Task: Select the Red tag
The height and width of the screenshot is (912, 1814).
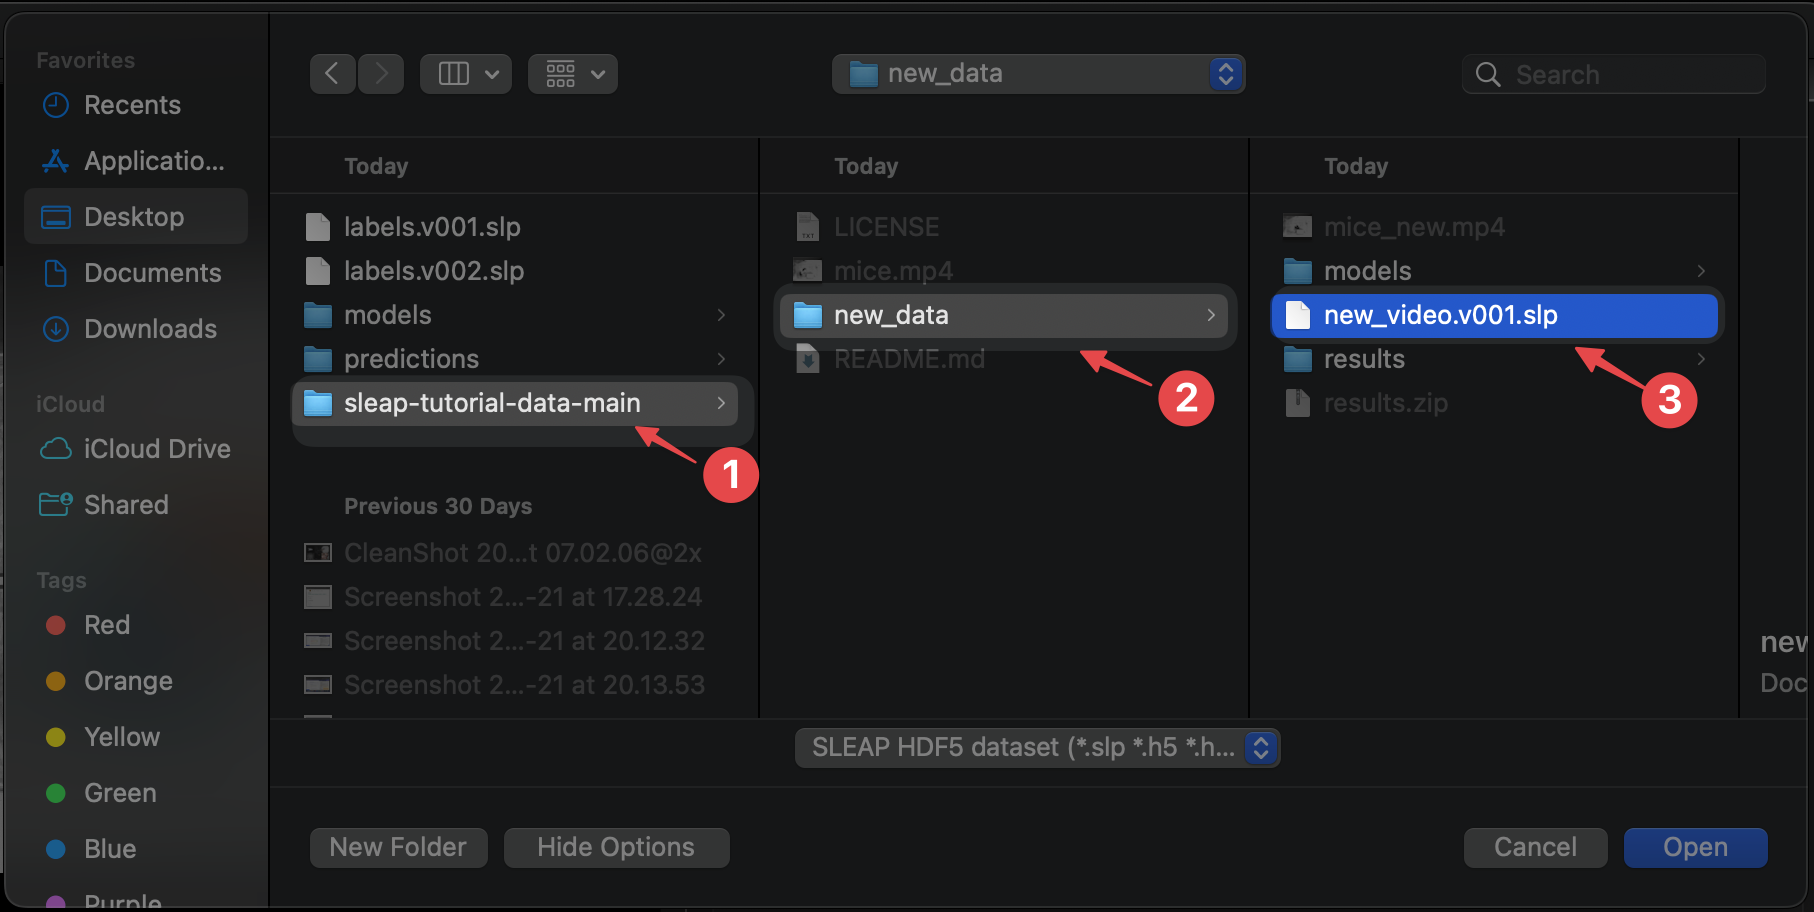Action: (107, 625)
